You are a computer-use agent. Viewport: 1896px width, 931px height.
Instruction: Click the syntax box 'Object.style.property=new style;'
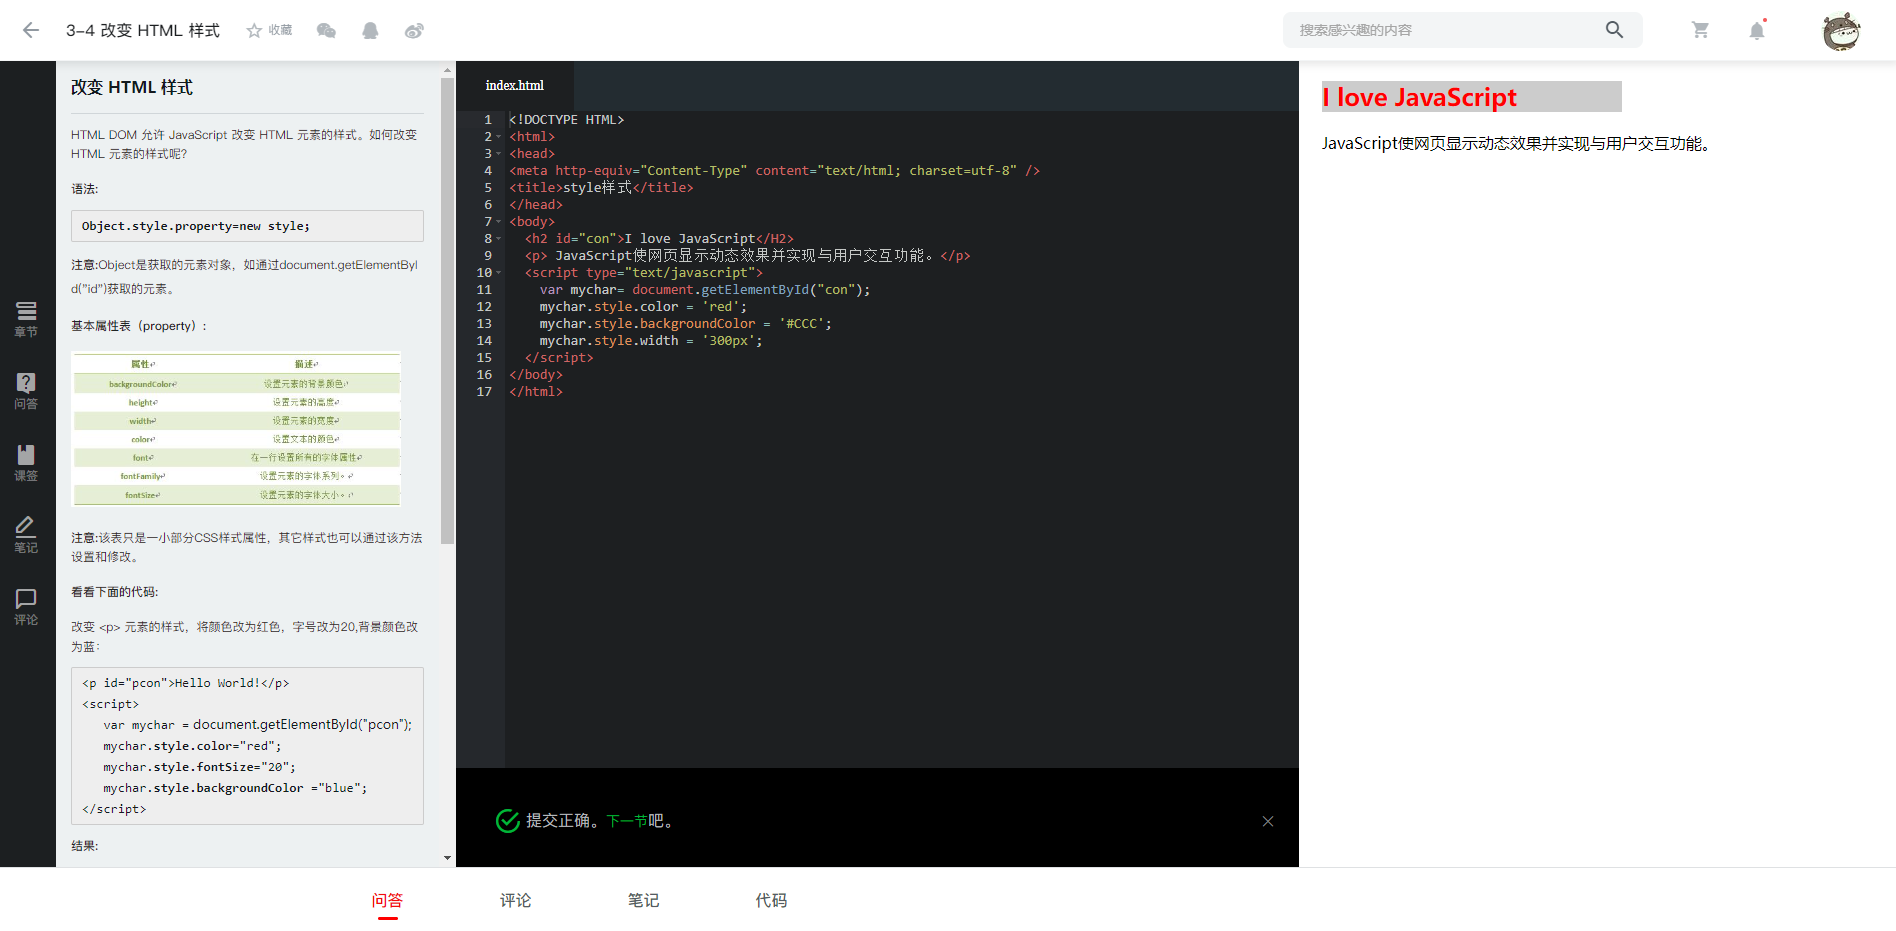(247, 226)
